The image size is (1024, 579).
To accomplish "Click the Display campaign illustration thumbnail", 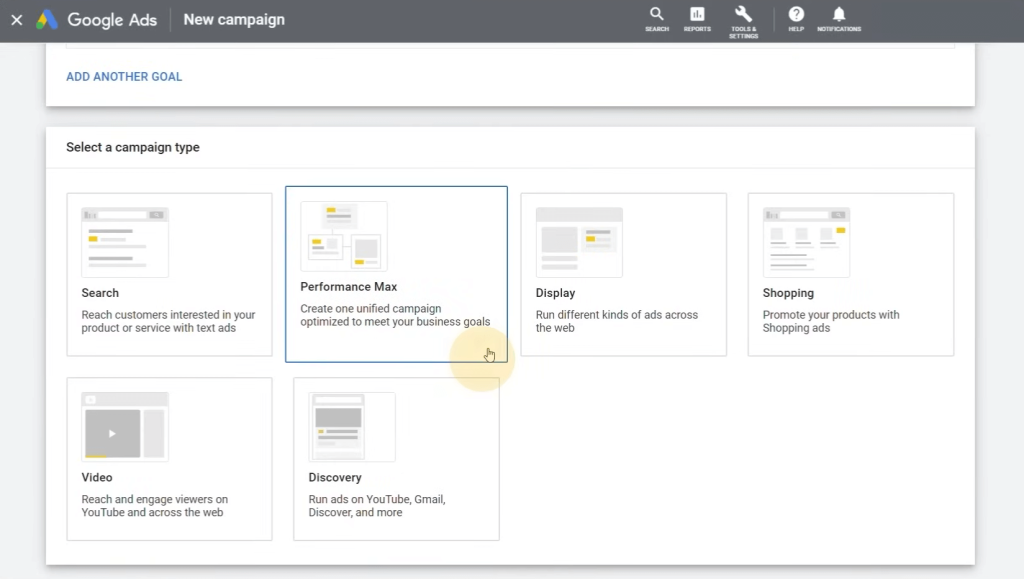I will pyautogui.click(x=579, y=242).
